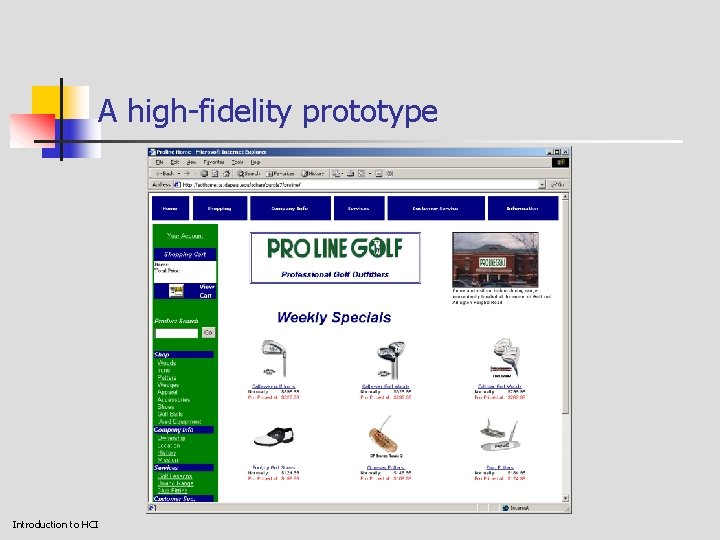Click the Accessories link under Shop
This screenshot has height=540, width=720.
[x=174, y=399]
